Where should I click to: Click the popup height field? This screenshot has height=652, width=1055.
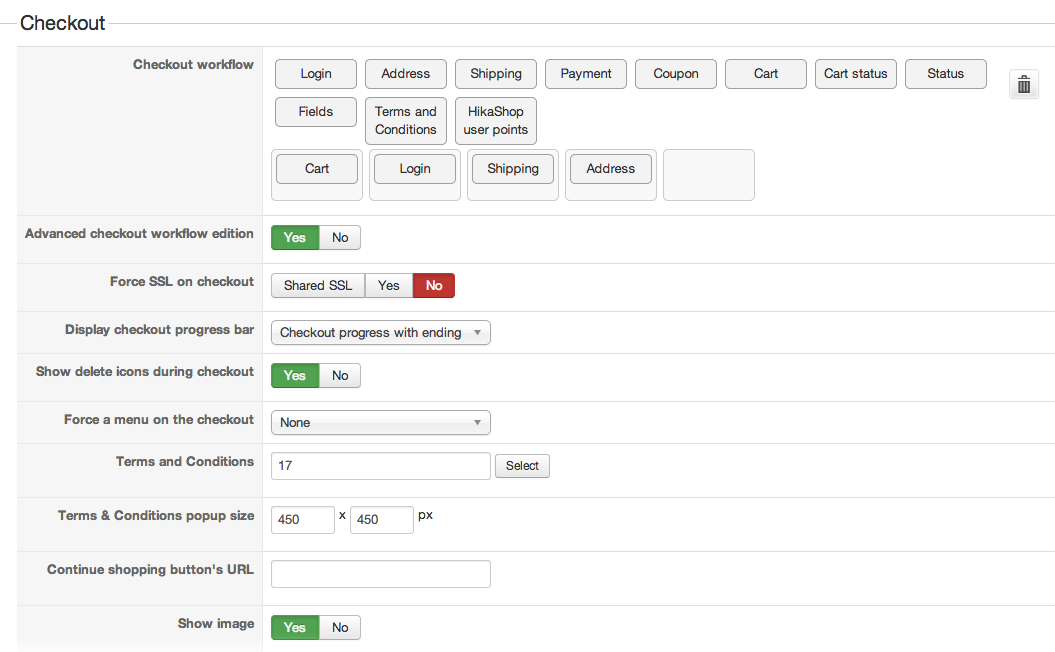click(x=381, y=520)
